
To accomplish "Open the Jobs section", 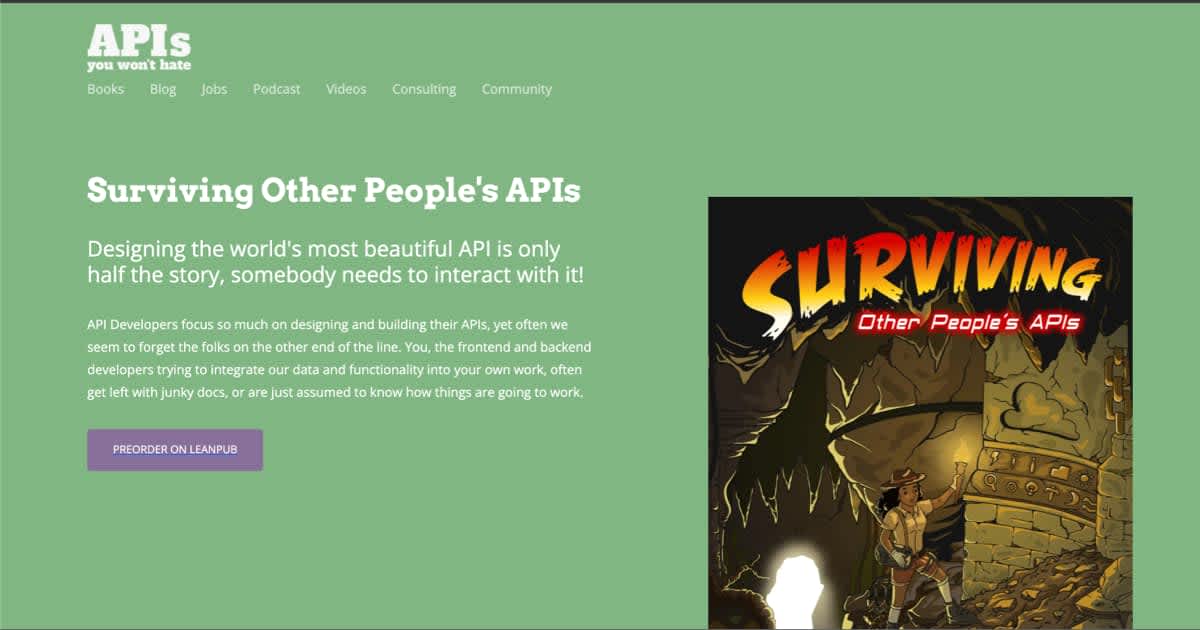I will click(214, 89).
